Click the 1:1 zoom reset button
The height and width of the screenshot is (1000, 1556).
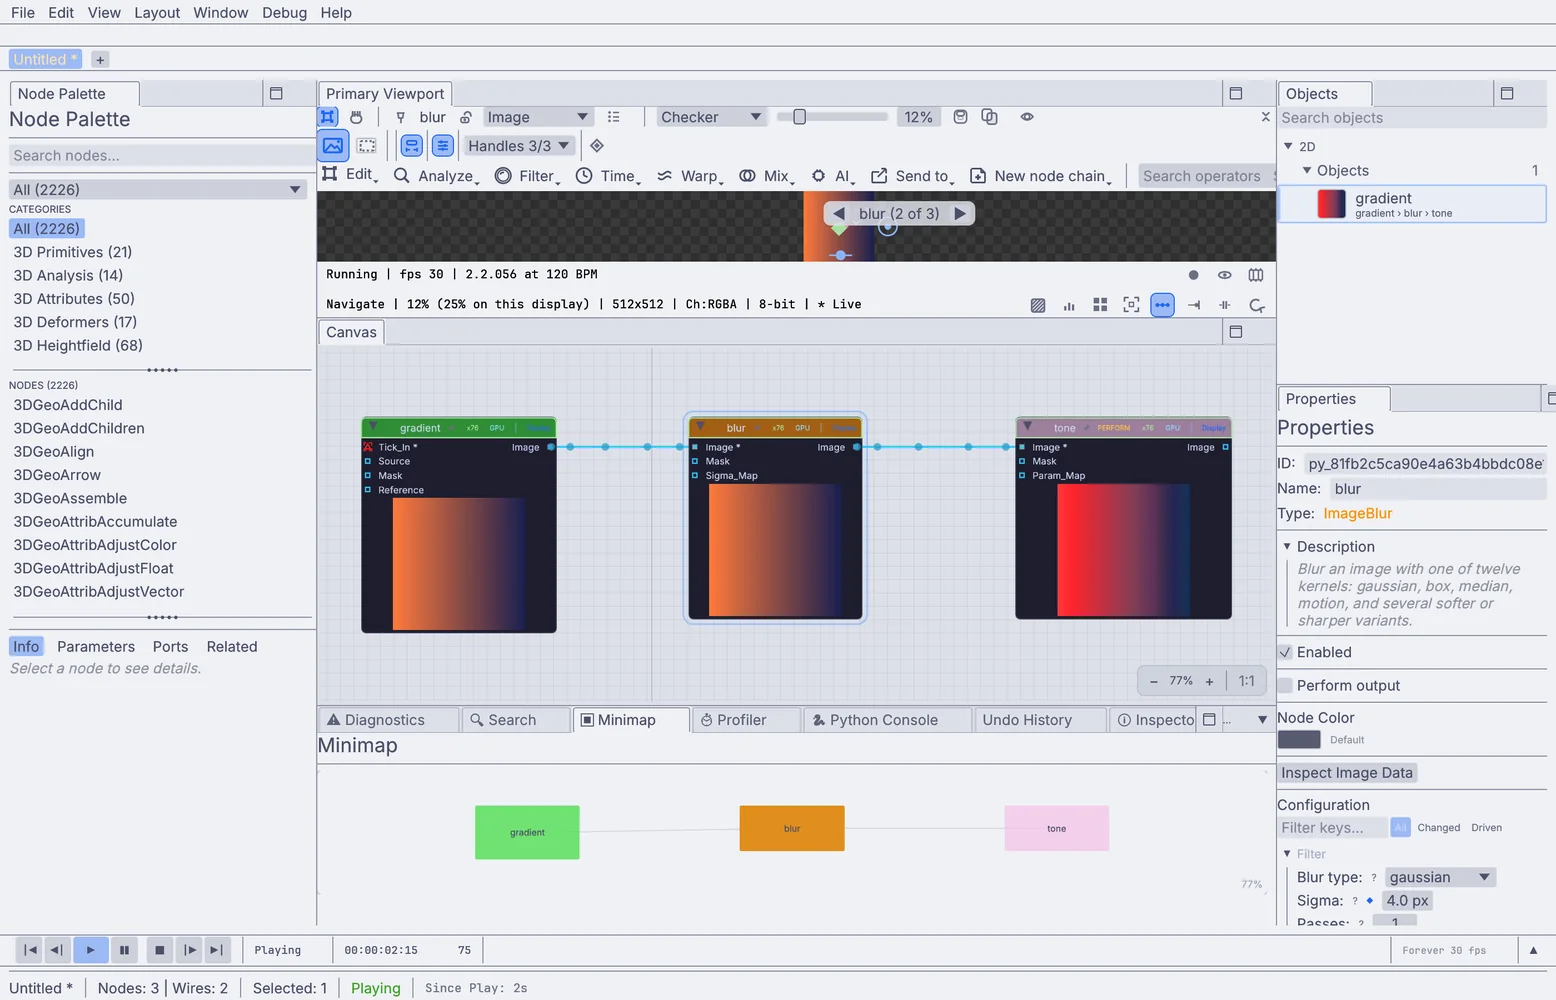coord(1246,681)
